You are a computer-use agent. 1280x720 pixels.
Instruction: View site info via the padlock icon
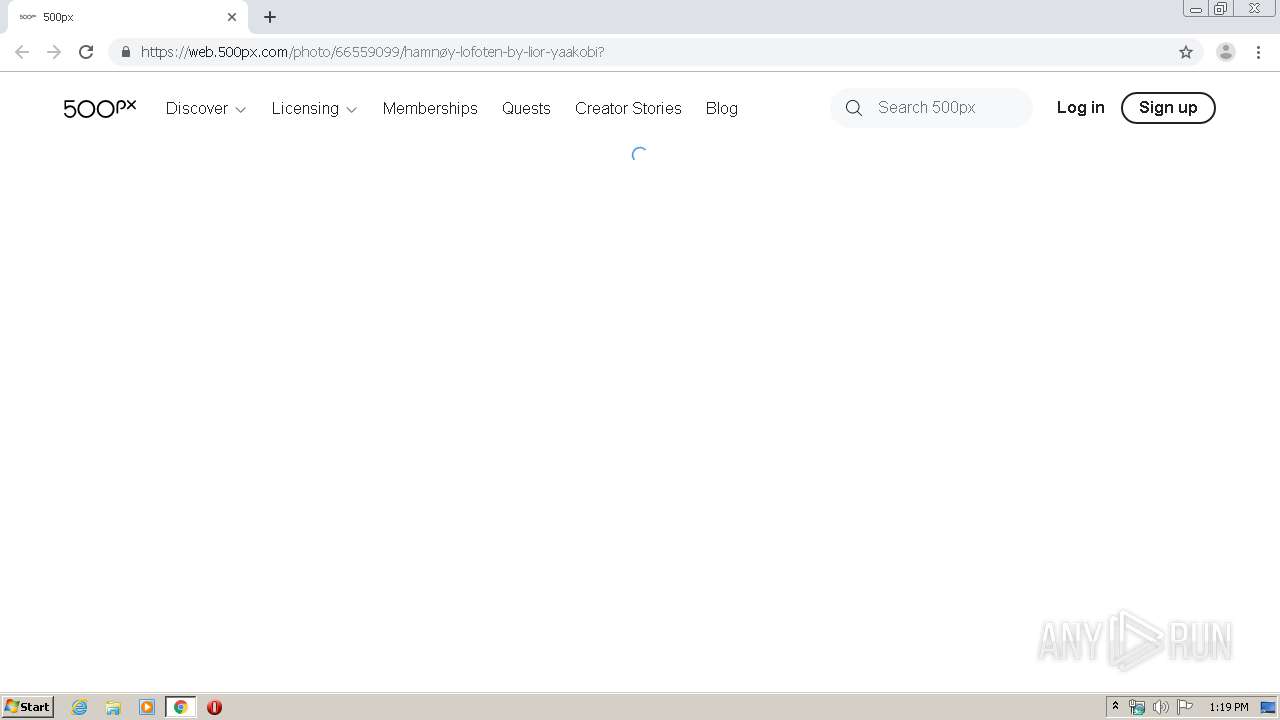(x=125, y=52)
